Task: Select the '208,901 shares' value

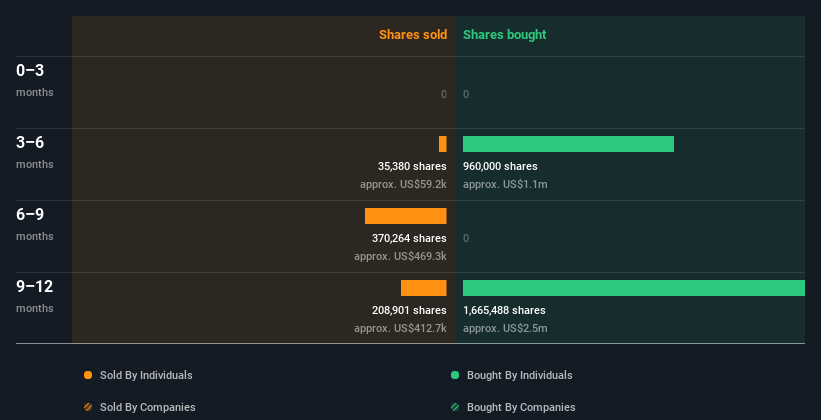Action: [x=409, y=311]
